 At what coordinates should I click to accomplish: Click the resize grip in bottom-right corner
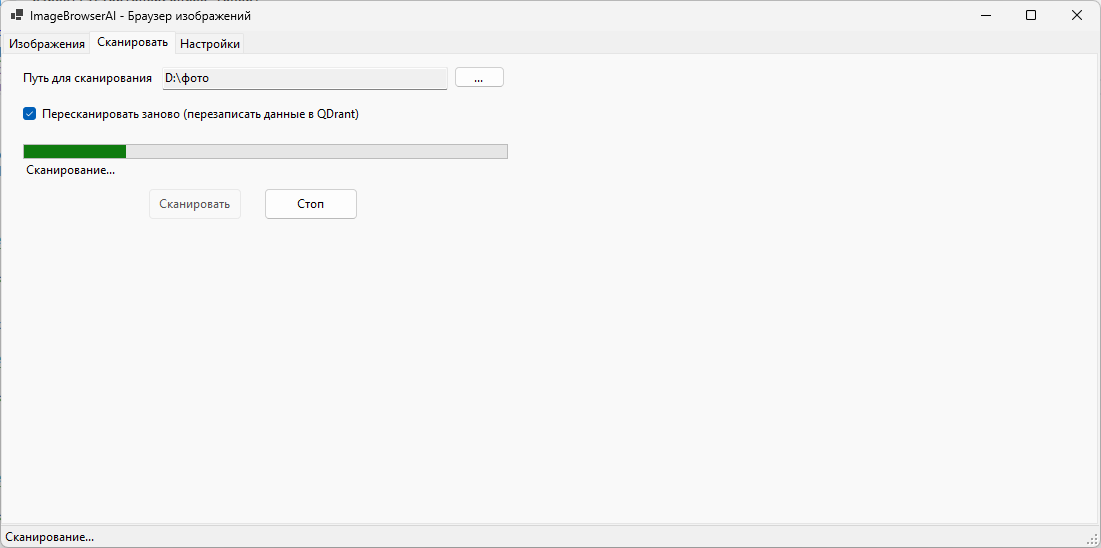pyautogui.click(x=1092, y=539)
